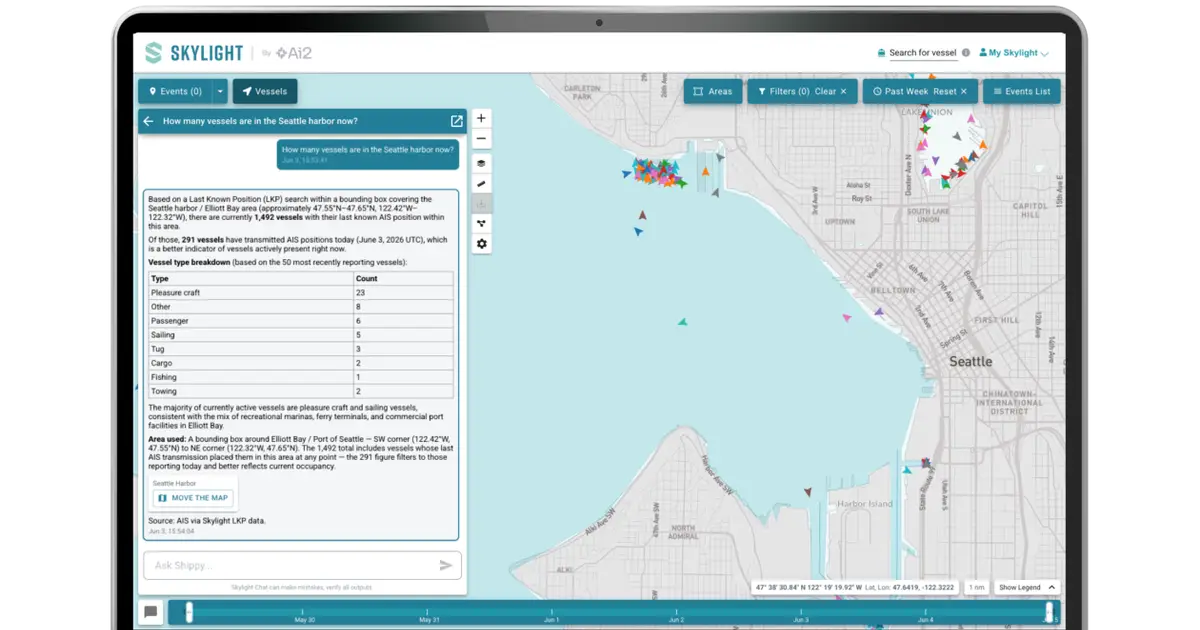This screenshot has width=1200, height=630.
Task: Click the Cargo row in table
Action: pos(301,363)
